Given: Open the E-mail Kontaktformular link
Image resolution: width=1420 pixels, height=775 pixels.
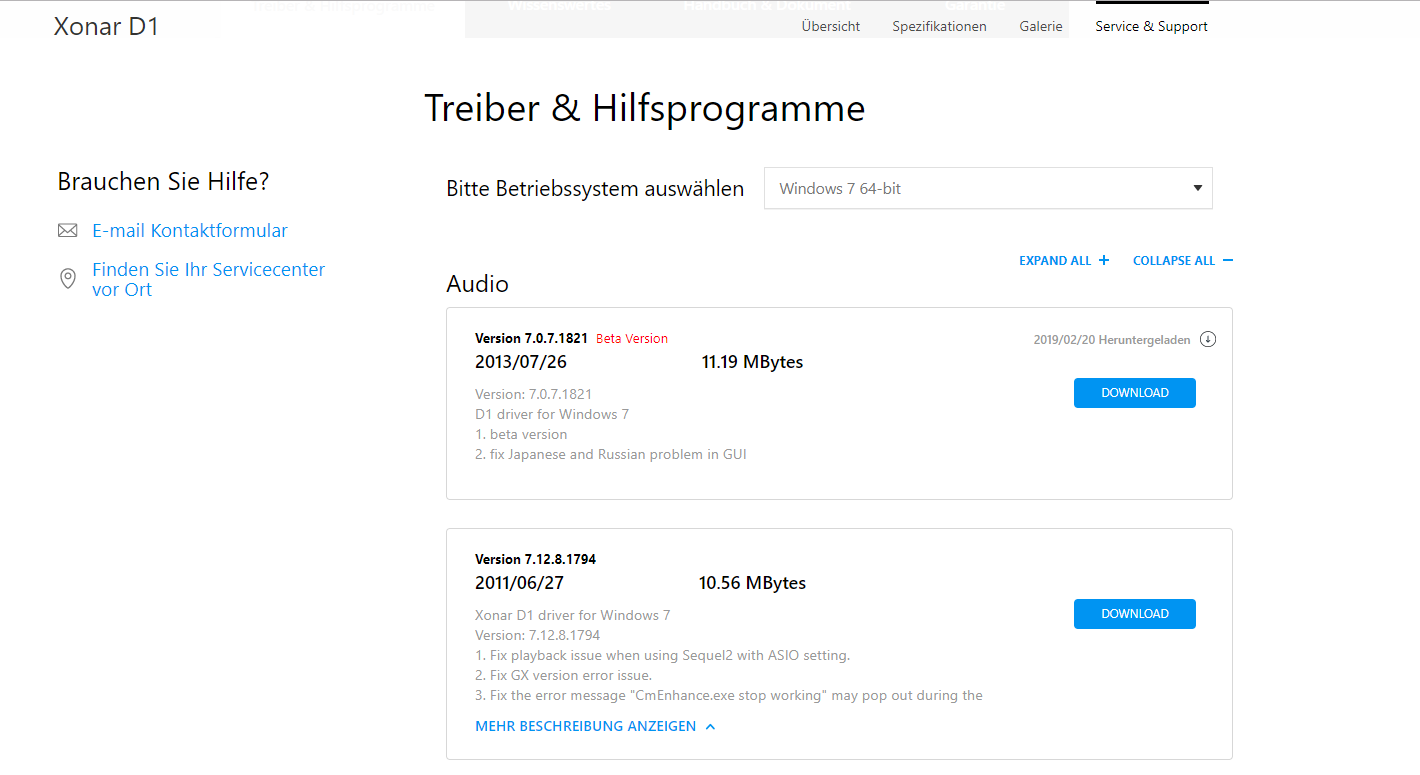Looking at the screenshot, I should pyautogui.click(x=190, y=231).
